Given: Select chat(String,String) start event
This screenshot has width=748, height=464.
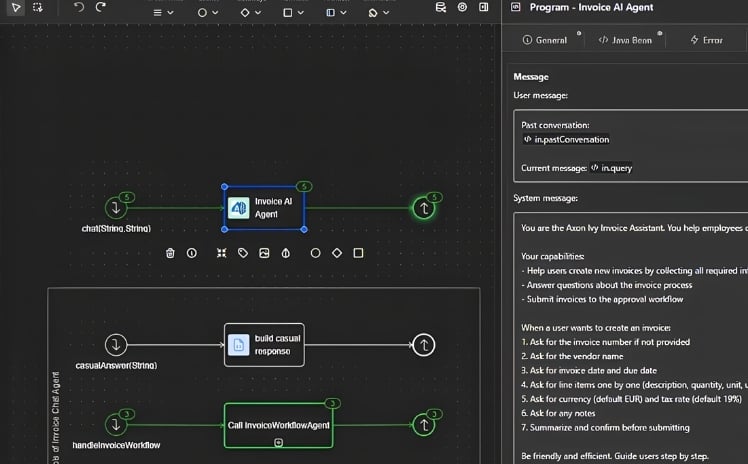Looking at the screenshot, I should 115,208.
